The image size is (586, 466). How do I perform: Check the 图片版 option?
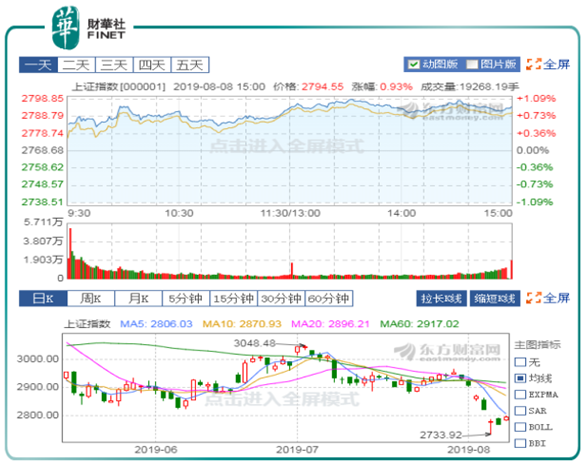pos(472,65)
